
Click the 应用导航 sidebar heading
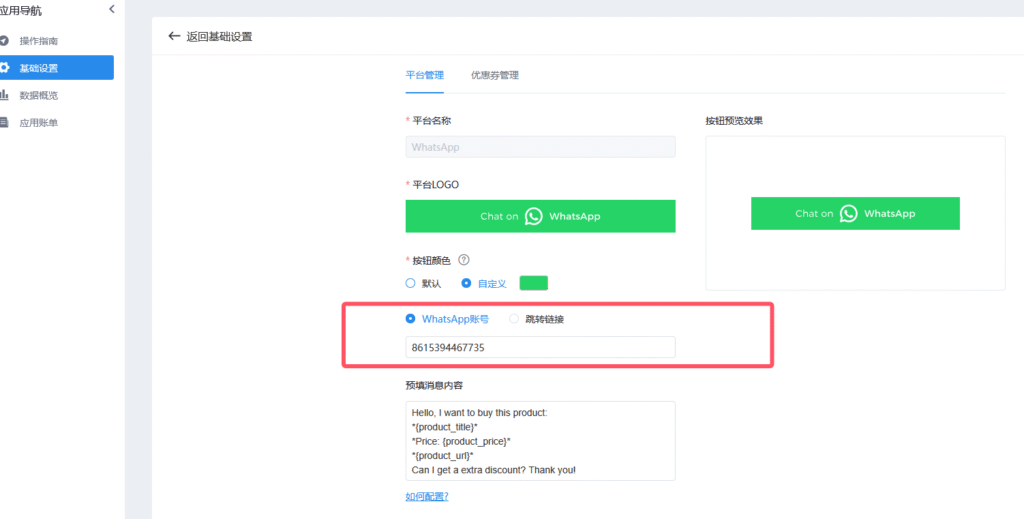click(x=21, y=11)
